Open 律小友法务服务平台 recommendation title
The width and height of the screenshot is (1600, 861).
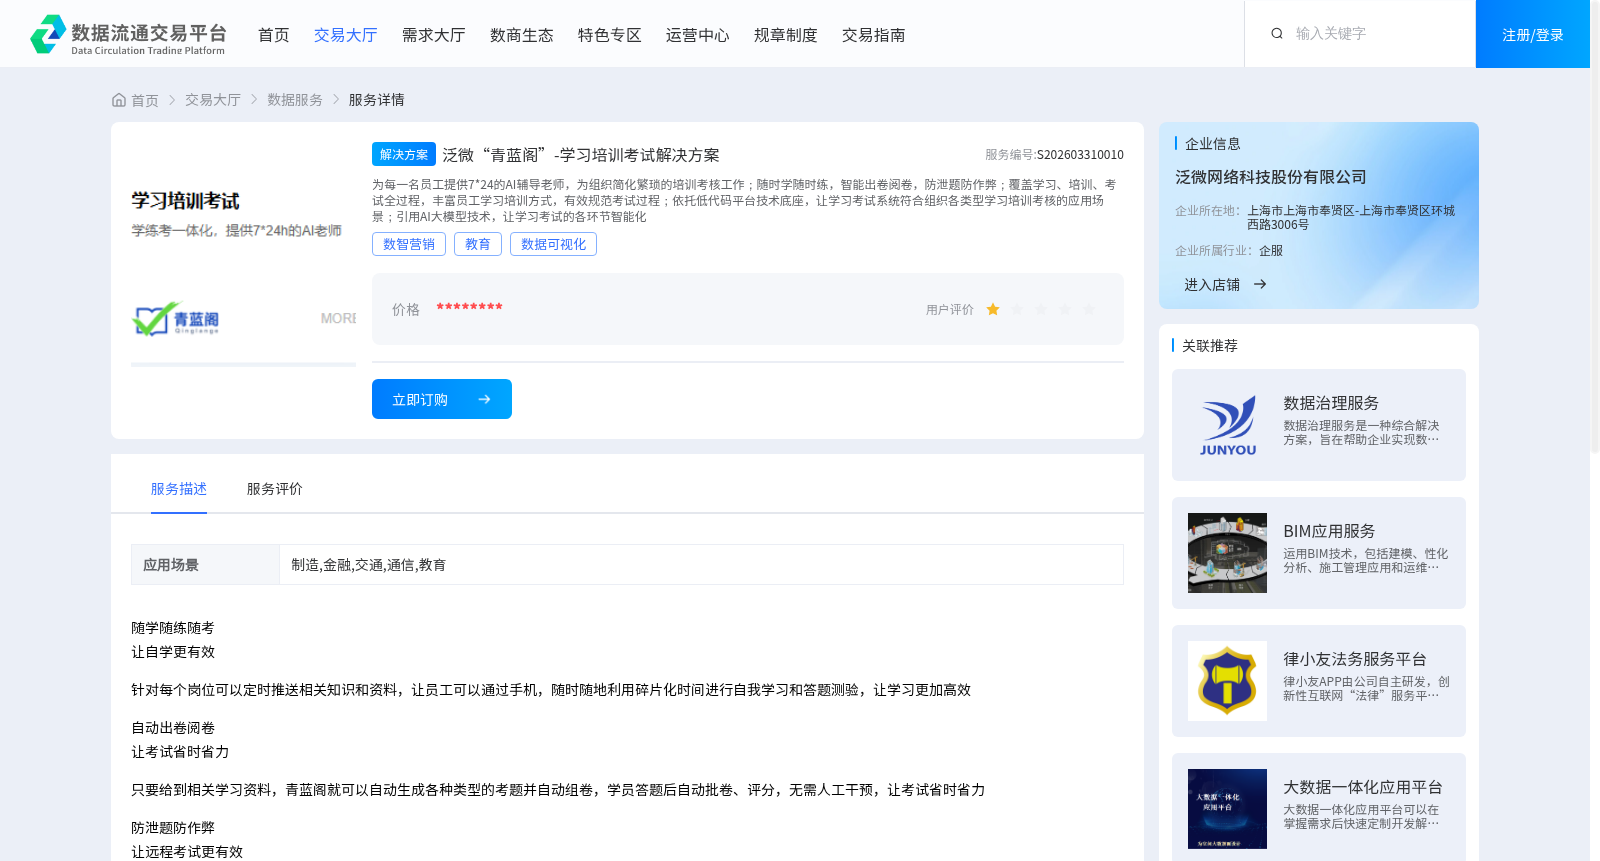tap(1355, 659)
